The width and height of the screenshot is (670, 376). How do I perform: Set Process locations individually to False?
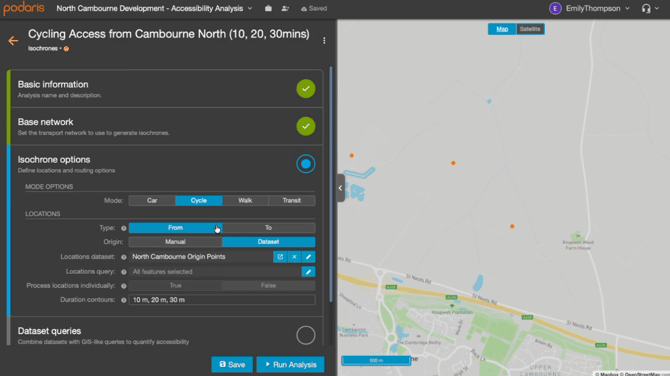(x=268, y=285)
